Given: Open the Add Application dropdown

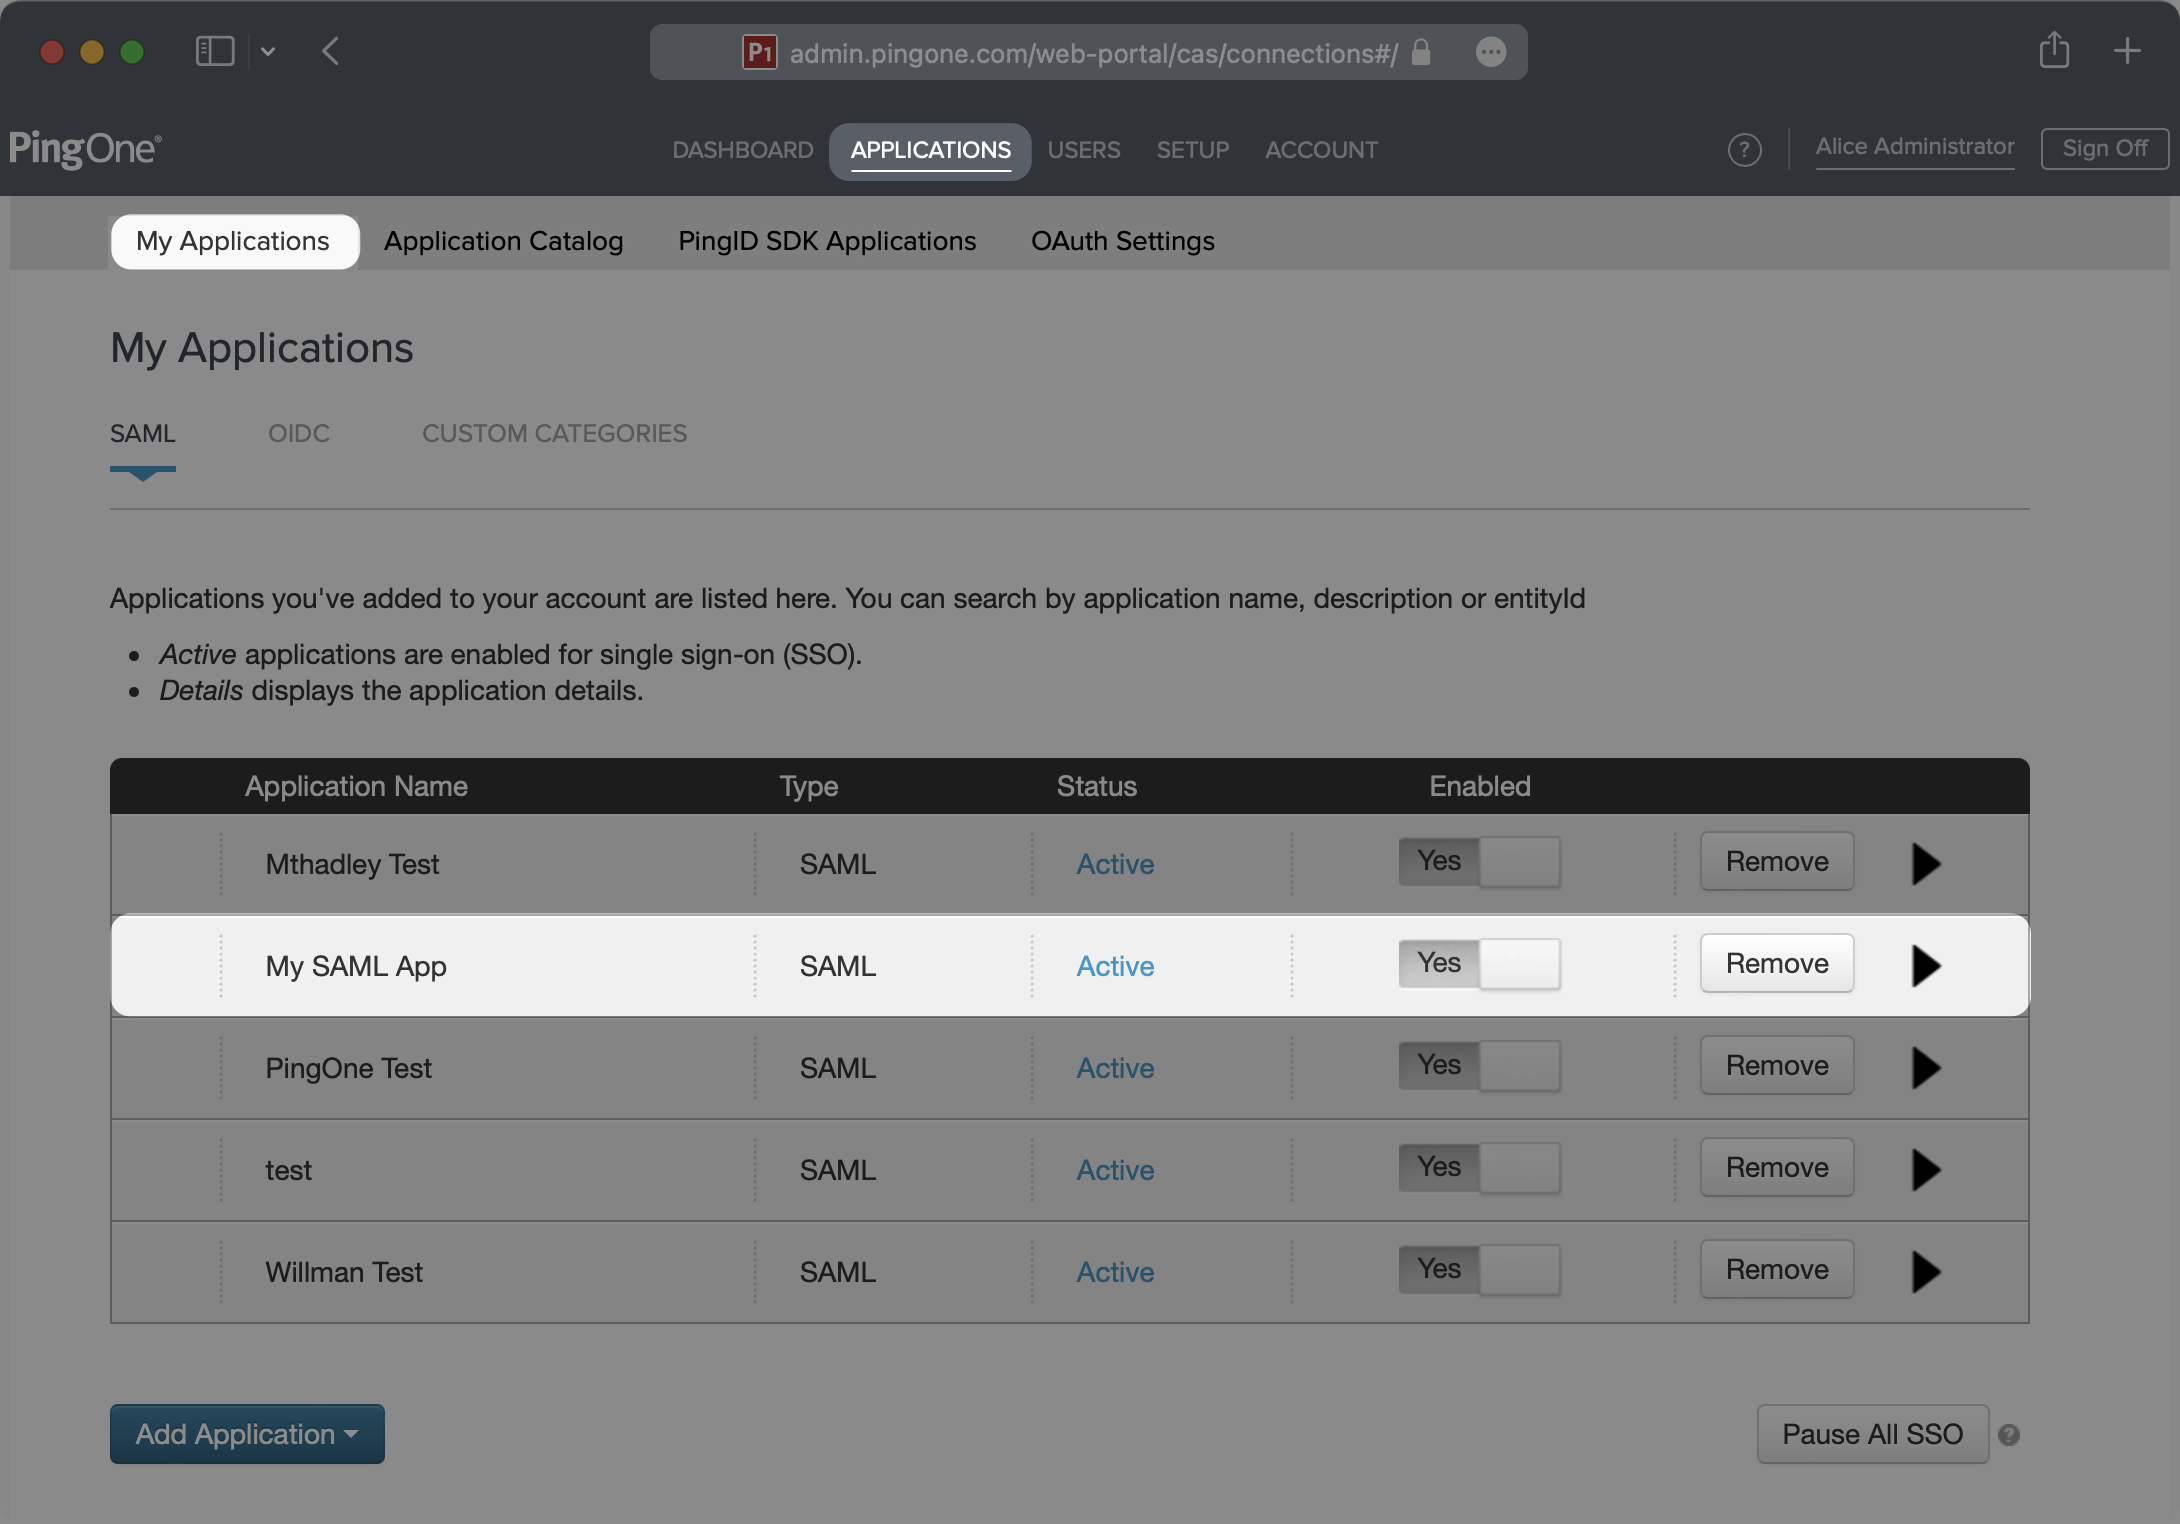Looking at the screenshot, I should [x=247, y=1434].
